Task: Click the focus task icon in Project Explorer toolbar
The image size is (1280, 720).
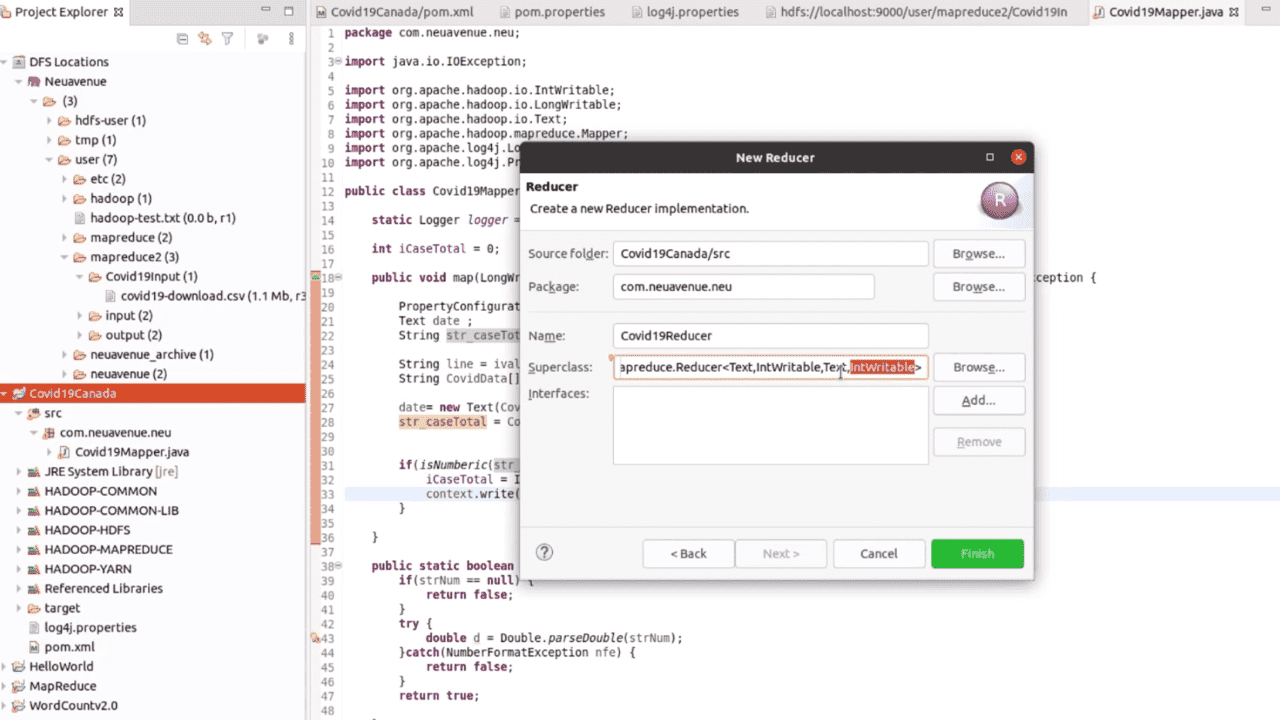Action: pyautogui.click(x=263, y=39)
